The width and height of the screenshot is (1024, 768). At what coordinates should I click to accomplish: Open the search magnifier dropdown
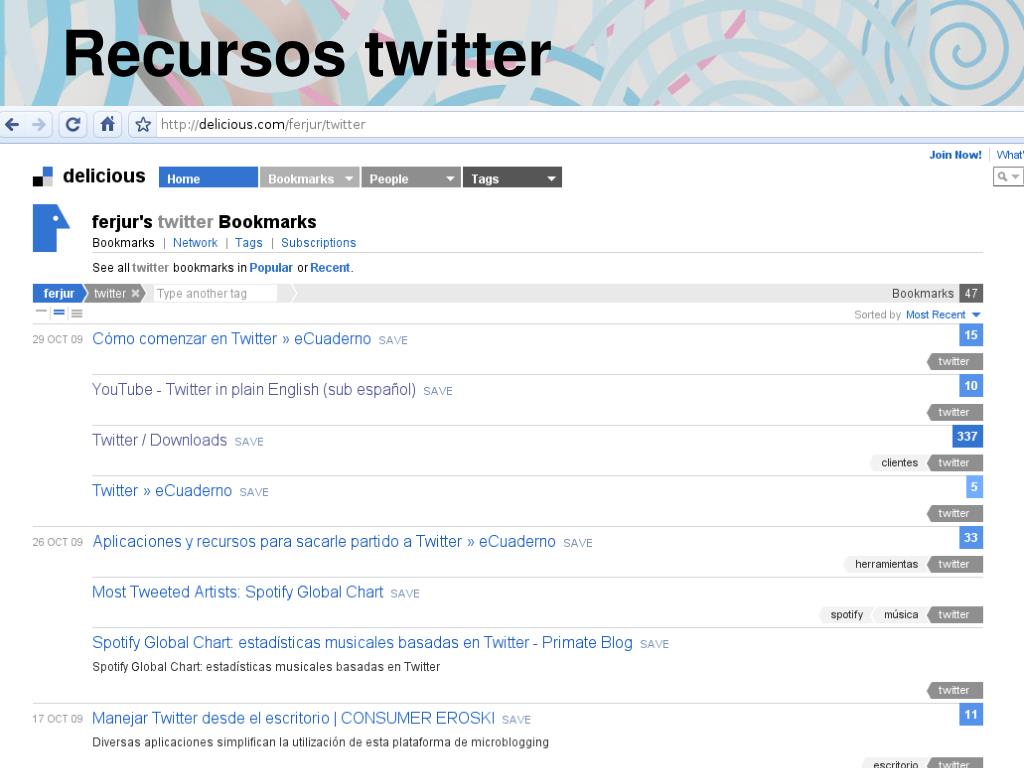coord(1008,176)
